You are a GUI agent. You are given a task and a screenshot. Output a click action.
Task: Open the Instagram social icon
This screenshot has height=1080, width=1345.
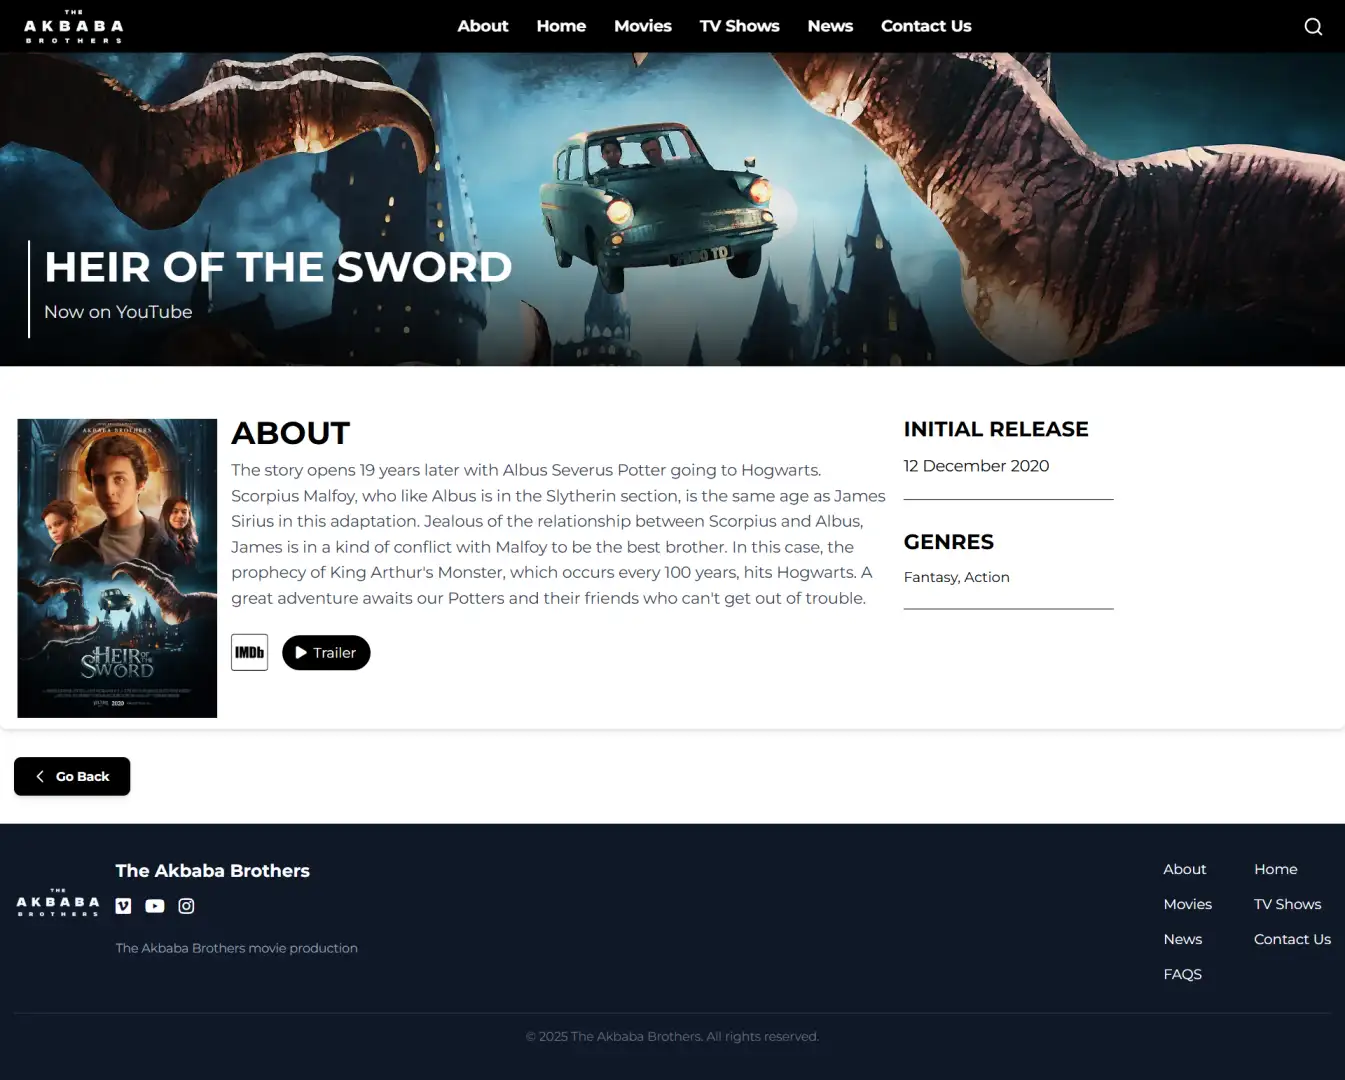tap(186, 906)
